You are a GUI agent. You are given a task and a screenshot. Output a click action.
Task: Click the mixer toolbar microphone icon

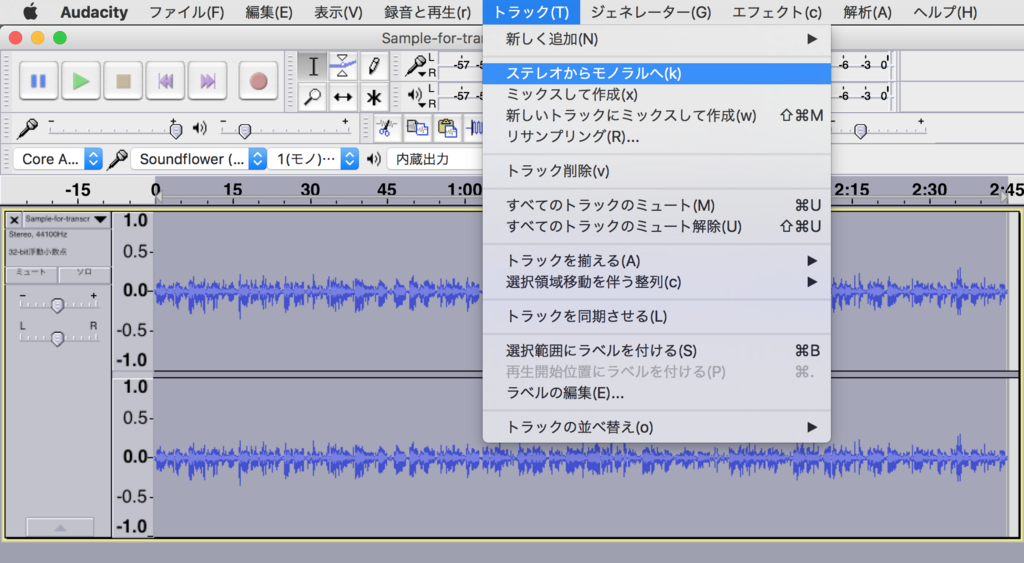coord(27,129)
